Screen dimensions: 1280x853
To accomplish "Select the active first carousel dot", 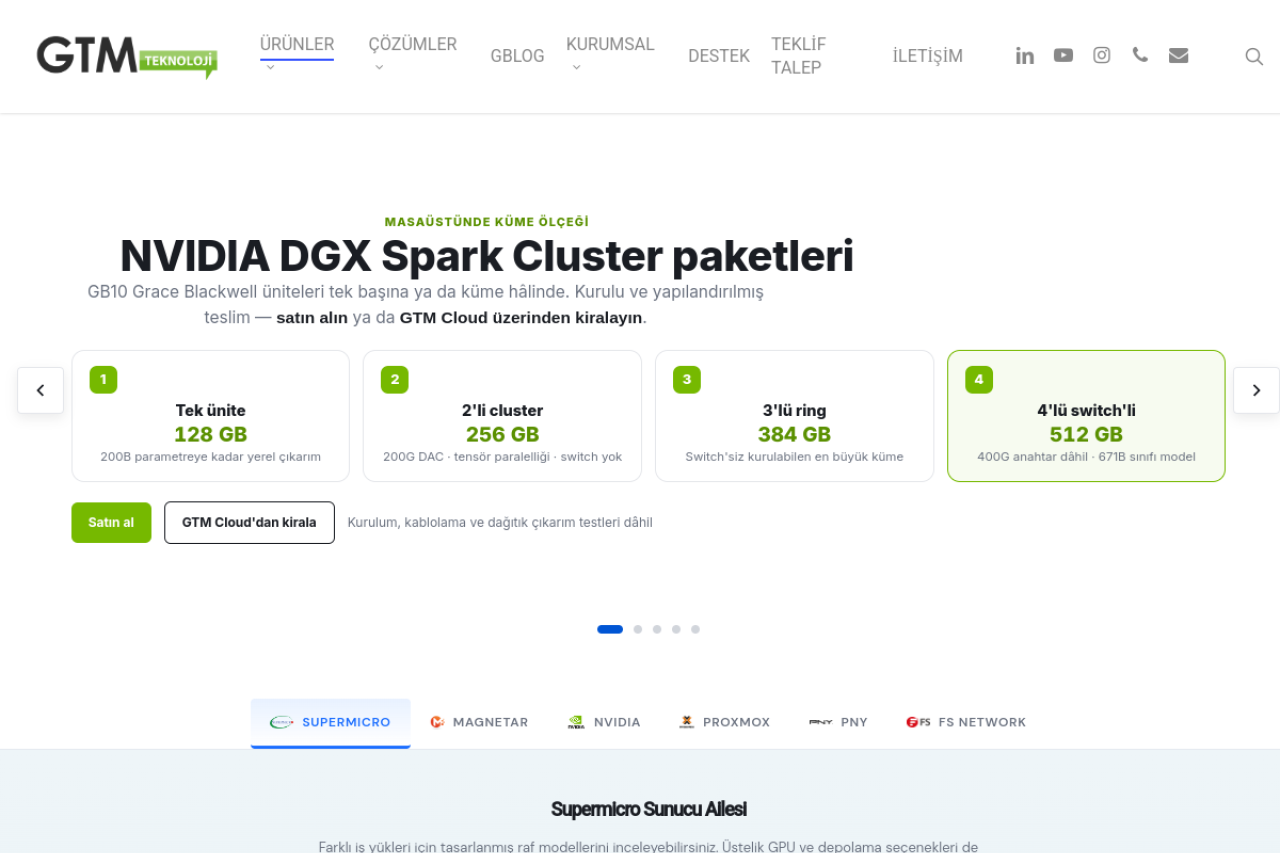I will coord(610,629).
